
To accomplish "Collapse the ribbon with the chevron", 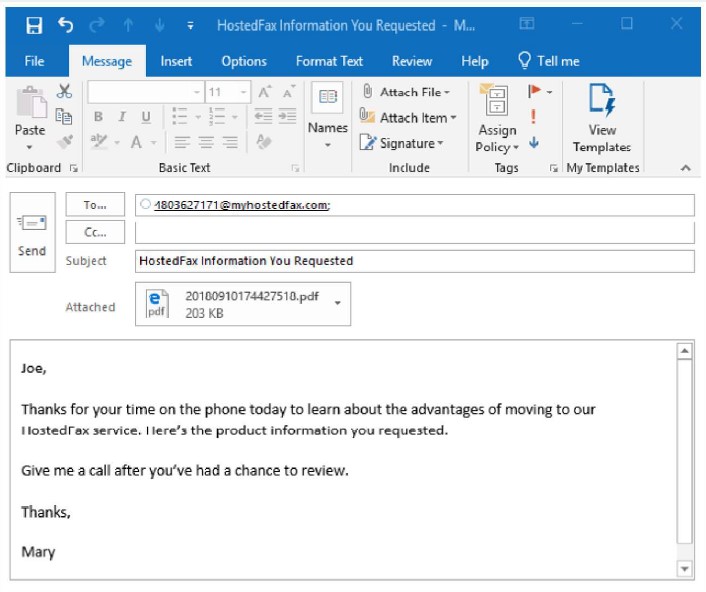I will (685, 168).
